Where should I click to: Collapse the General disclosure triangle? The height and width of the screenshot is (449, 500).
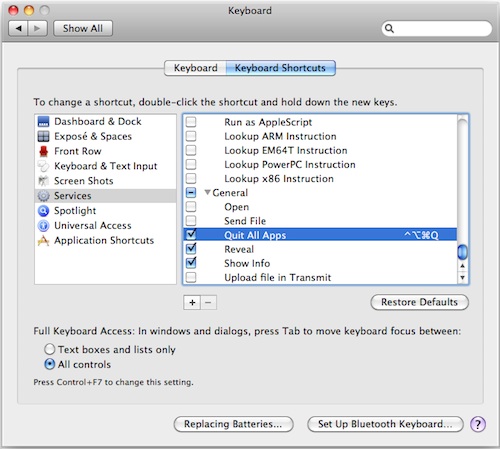click(207, 192)
